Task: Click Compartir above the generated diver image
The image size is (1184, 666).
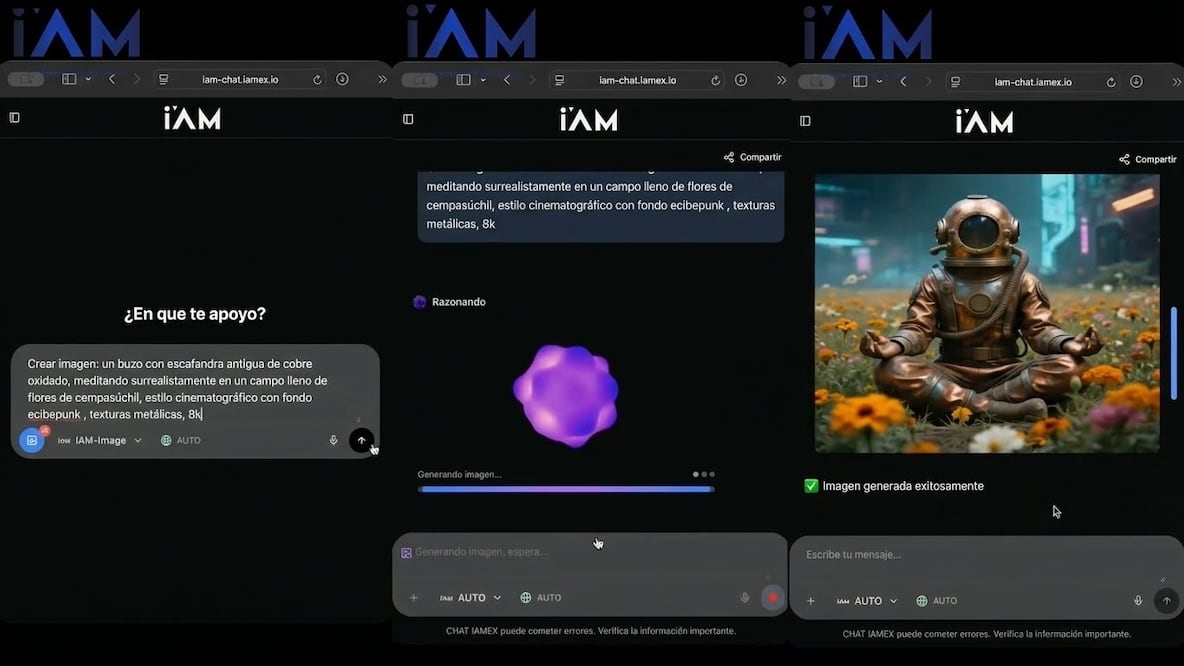Action: (x=1147, y=159)
